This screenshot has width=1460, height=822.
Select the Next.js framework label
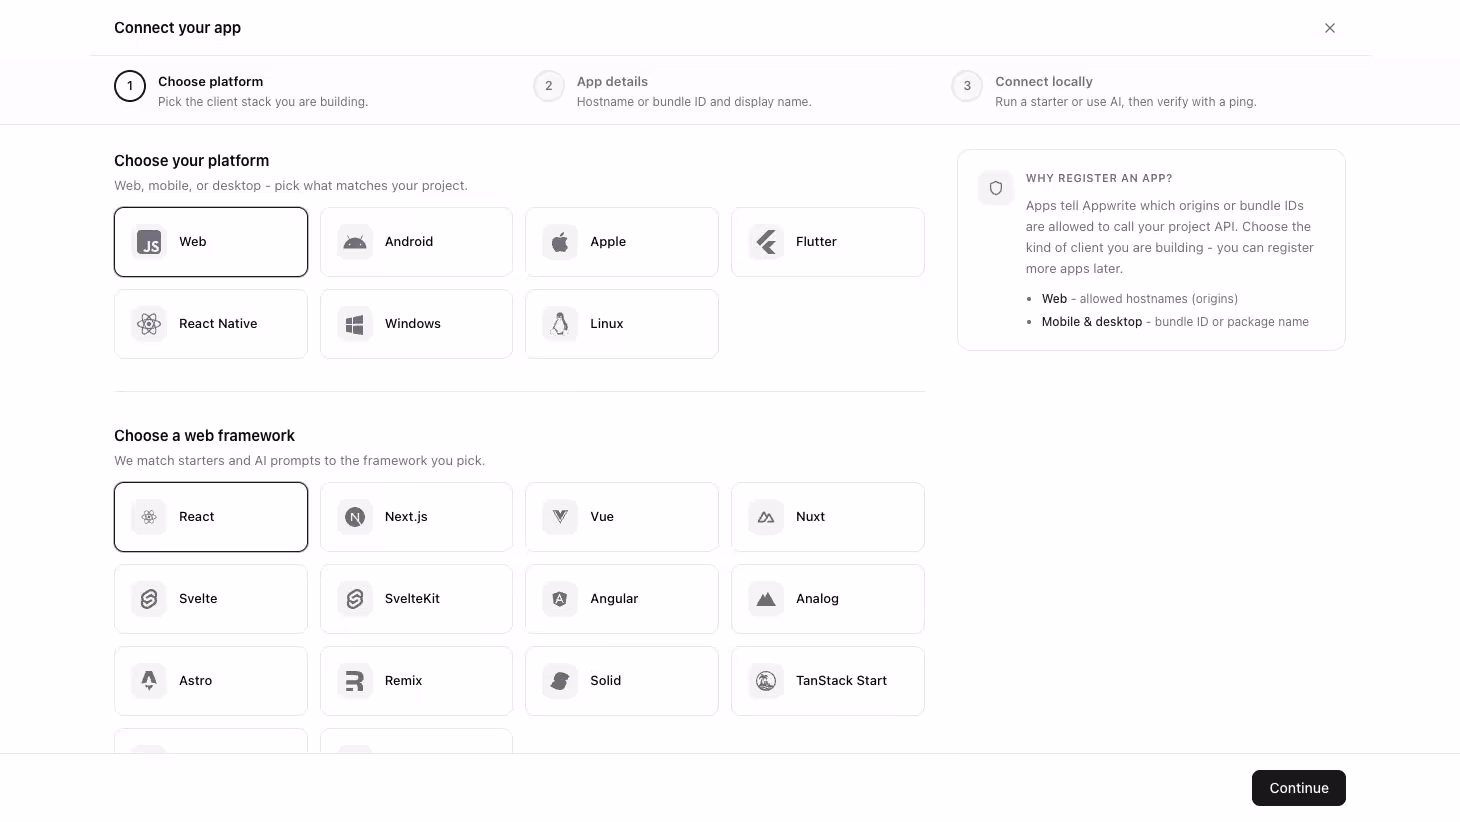click(x=406, y=517)
